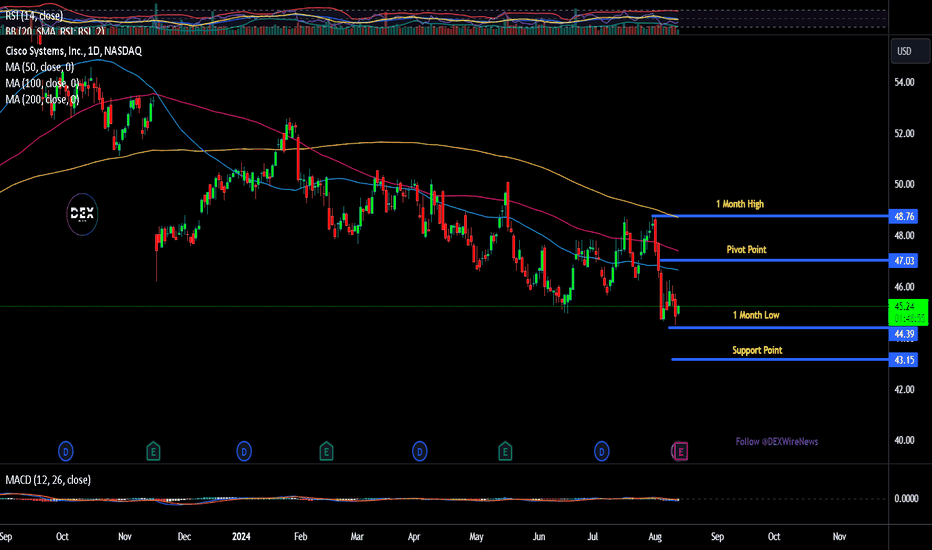The width and height of the screenshot is (932, 550).
Task: Click the May label on time axis
Action: (476, 536)
